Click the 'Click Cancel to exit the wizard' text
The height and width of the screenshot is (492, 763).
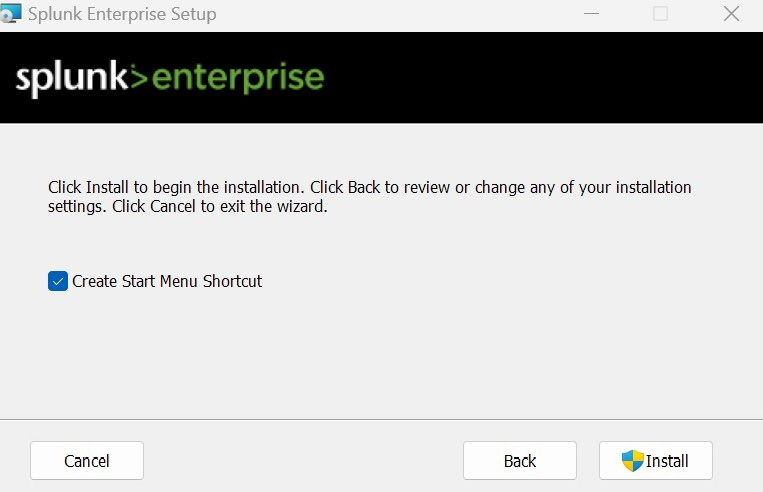pos(219,206)
